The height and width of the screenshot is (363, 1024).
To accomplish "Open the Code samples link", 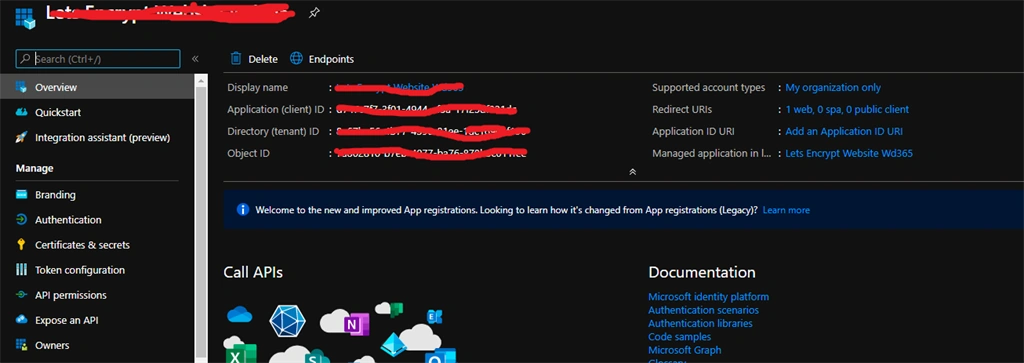I will [x=679, y=337].
